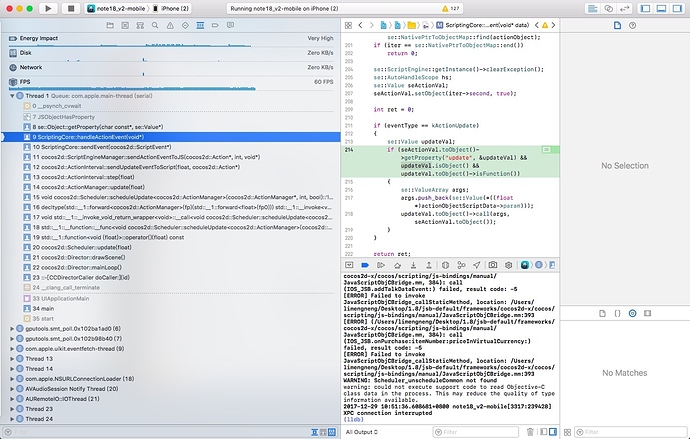
Task: Switch to the version editor
Action: click(x=624, y=8)
